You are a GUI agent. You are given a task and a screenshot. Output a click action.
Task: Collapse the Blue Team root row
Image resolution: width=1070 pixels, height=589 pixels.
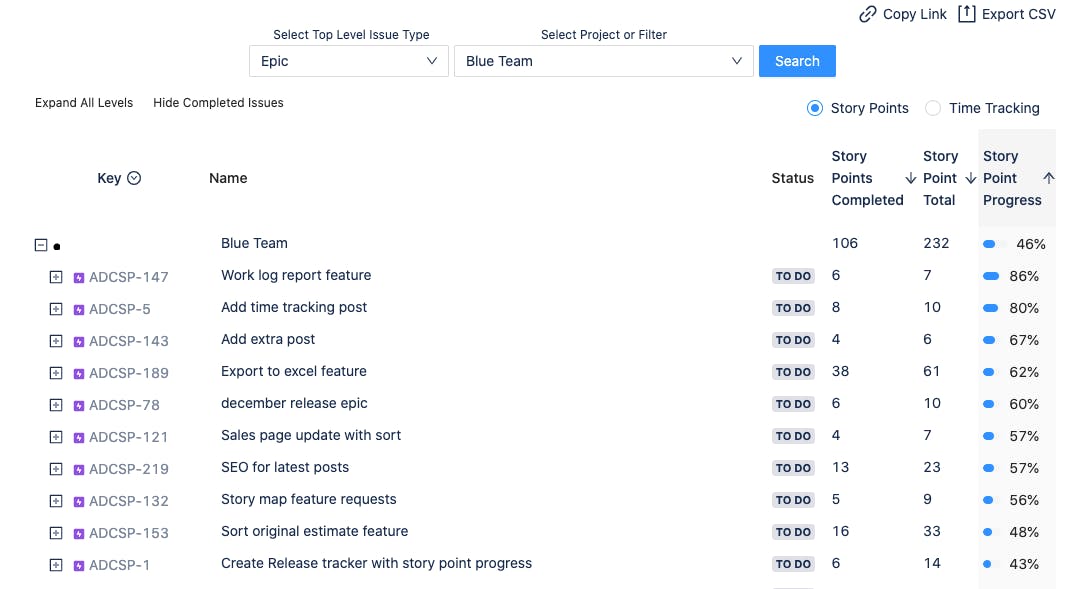(41, 245)
